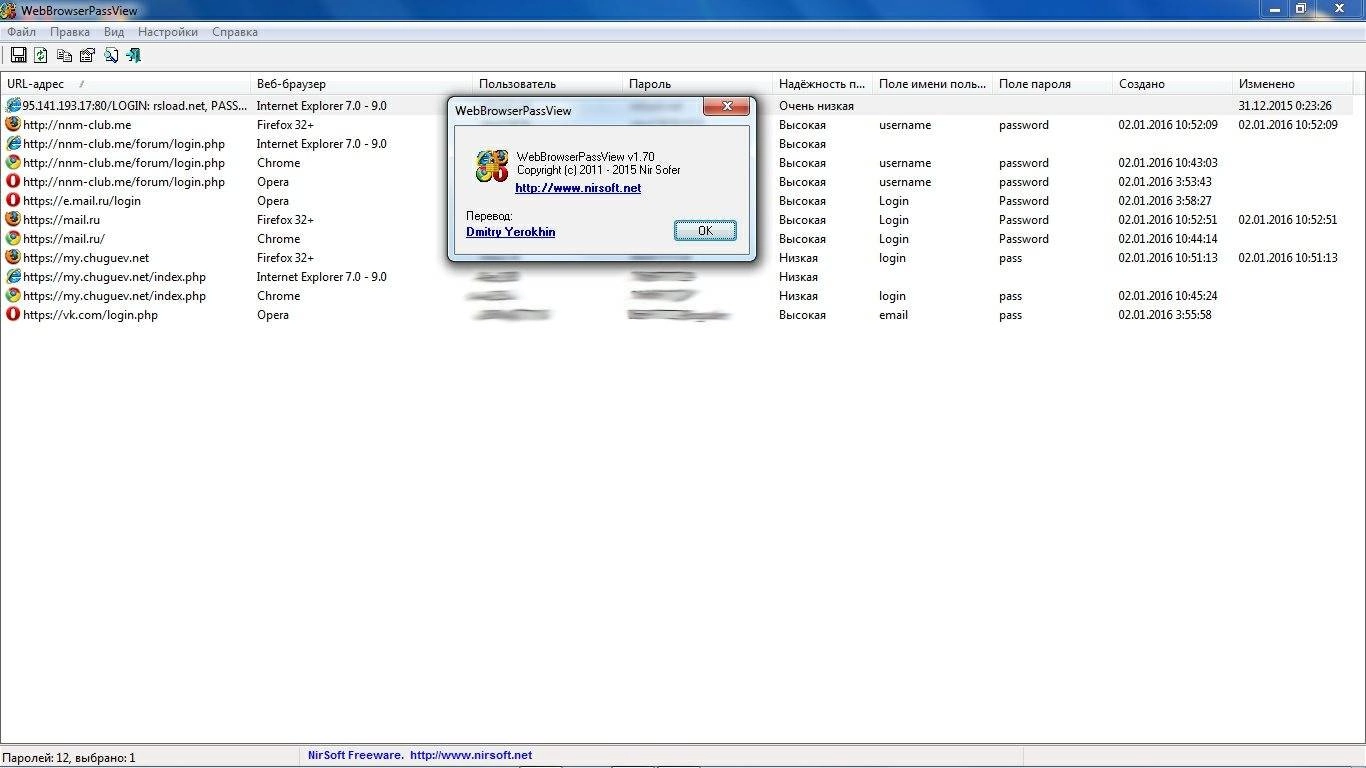Sort by the Пароль column header

point(697,84)
